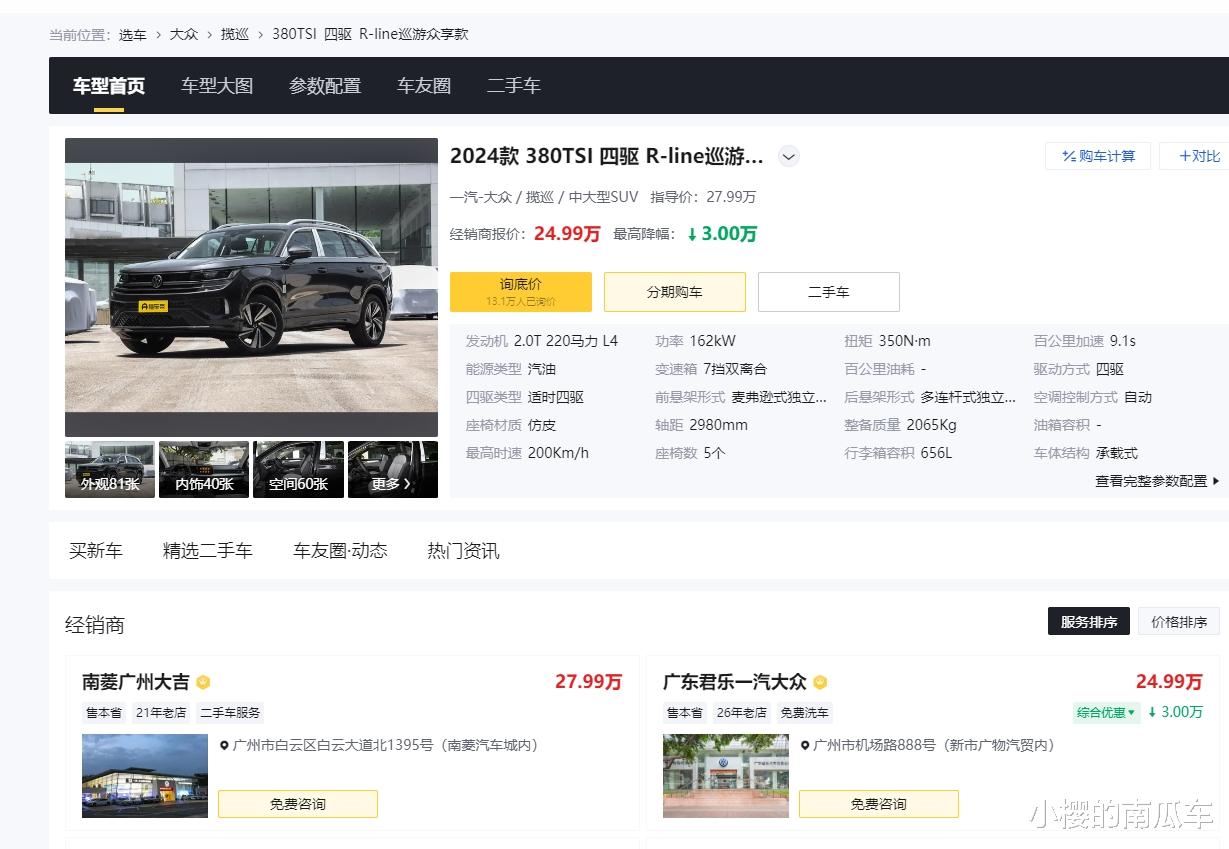The image size is (1229, 849).
Task: Click 2.0T 220马力 L4 engine value
Action: point(566,341)
